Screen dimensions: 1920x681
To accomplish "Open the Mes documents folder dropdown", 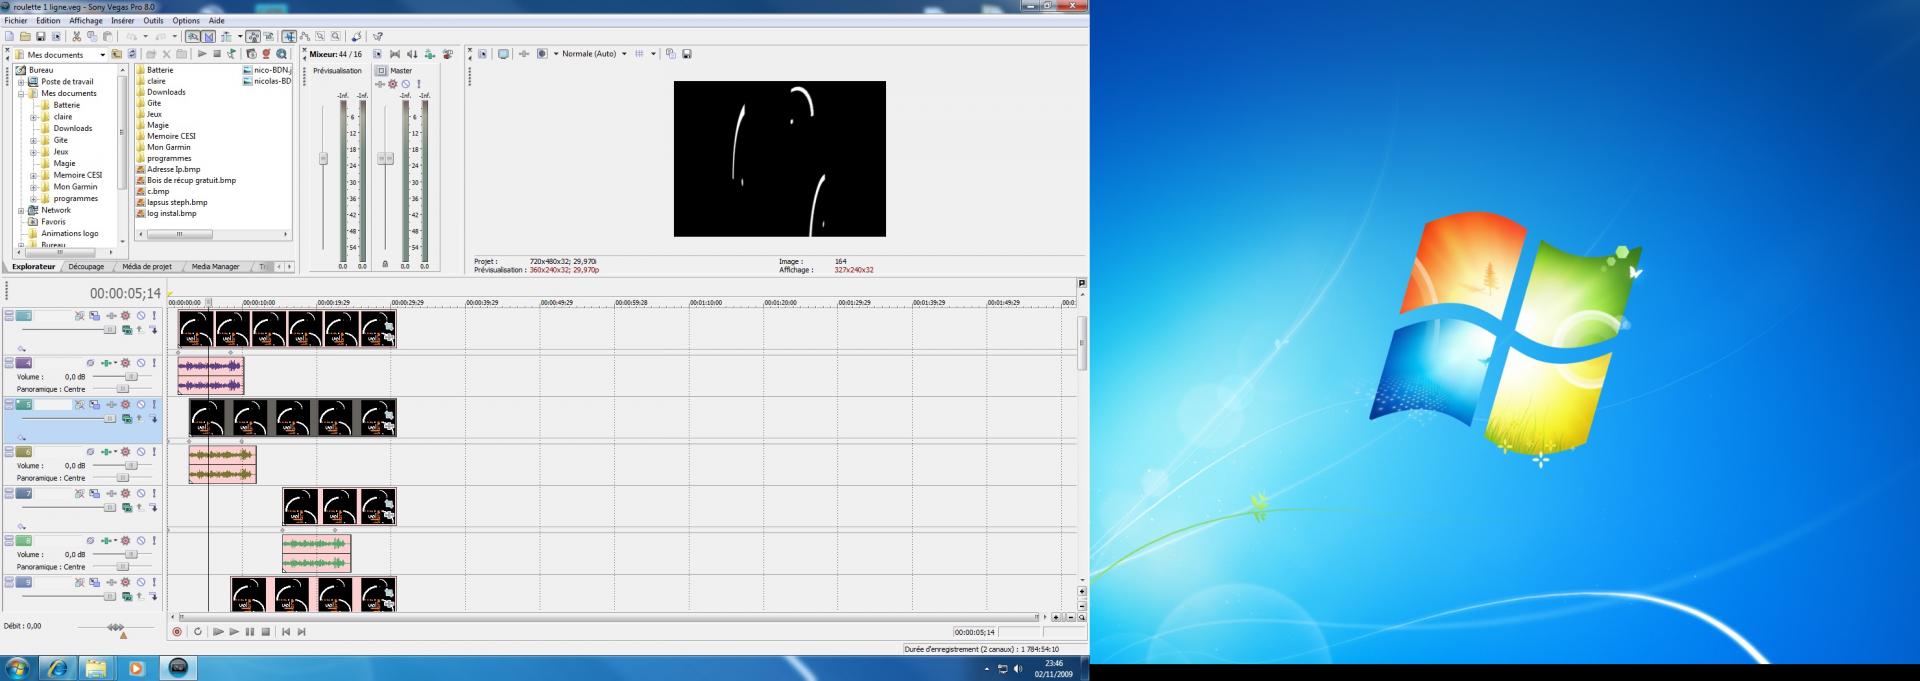I will coord(102,55).
